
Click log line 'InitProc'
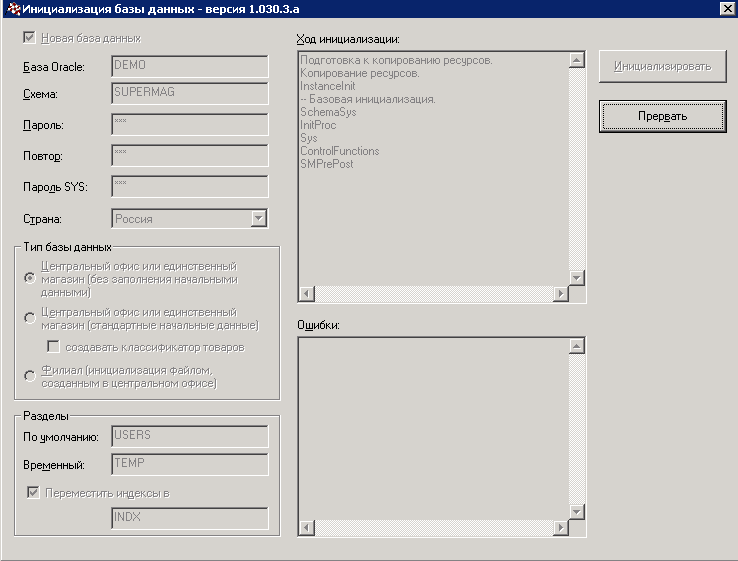318,125
